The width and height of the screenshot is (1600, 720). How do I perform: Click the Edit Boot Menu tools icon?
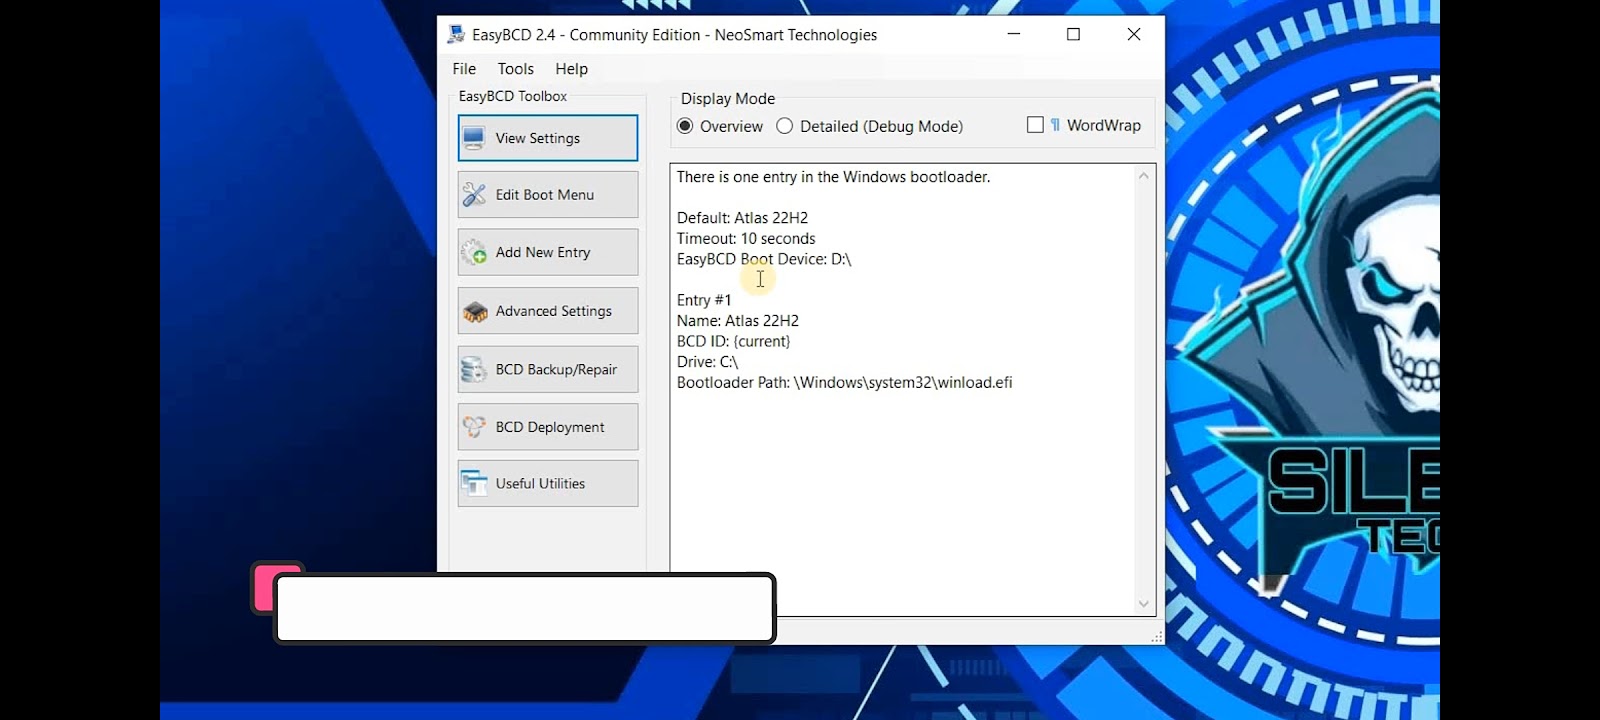tap(474, 195)
